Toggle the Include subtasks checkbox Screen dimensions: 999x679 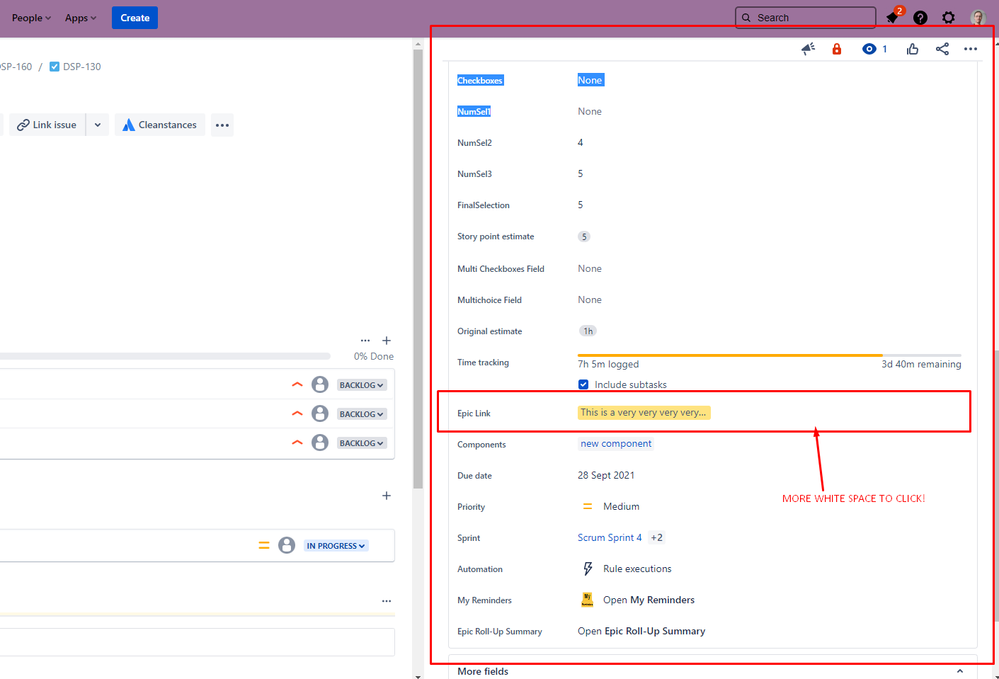583,384
